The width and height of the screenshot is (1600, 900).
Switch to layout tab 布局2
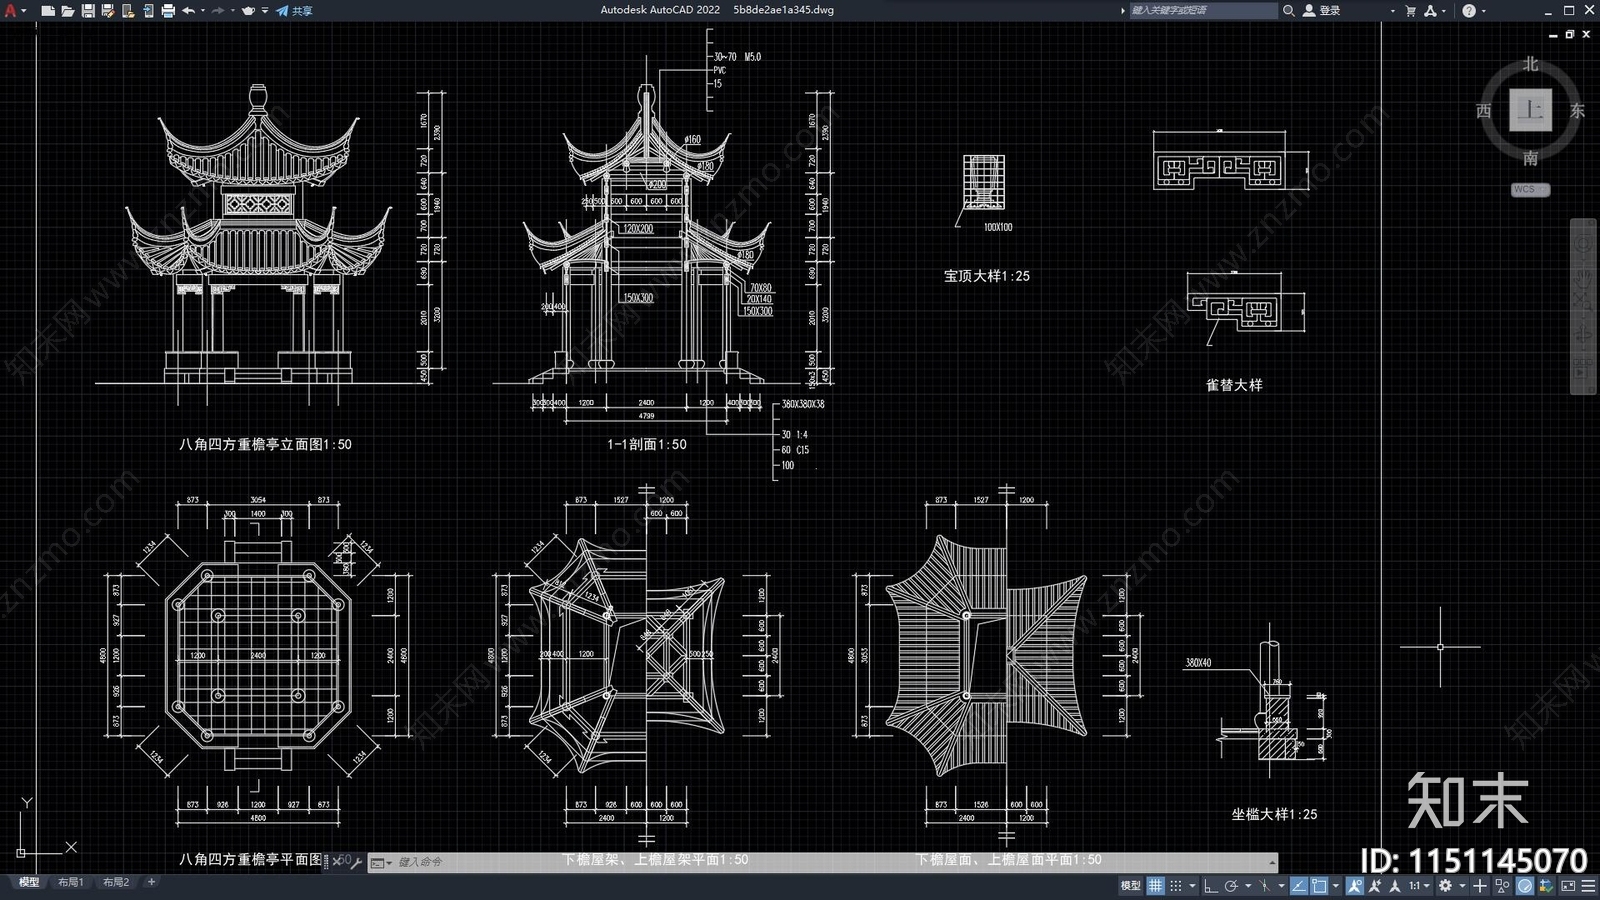[x=117, y=882]
